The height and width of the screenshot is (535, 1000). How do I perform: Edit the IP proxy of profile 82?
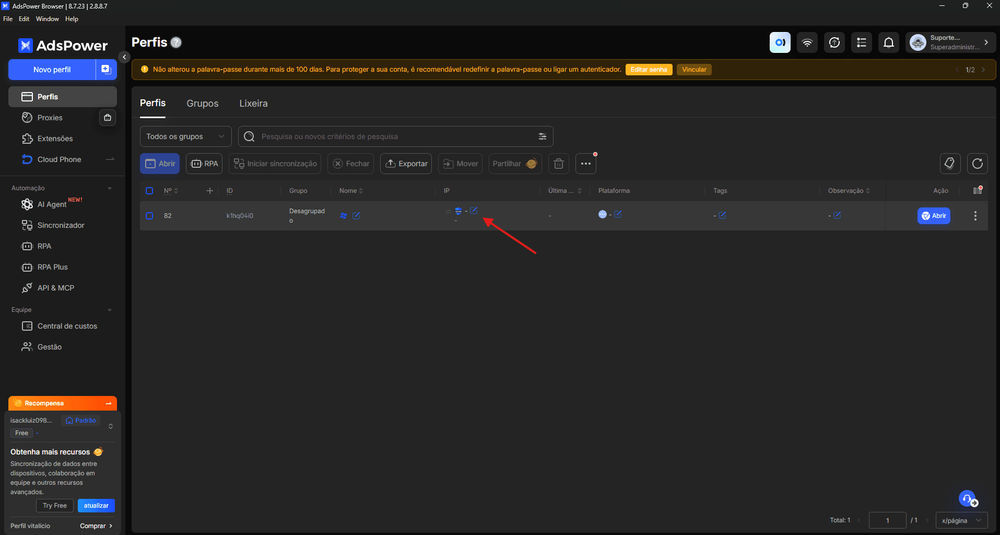474,210
